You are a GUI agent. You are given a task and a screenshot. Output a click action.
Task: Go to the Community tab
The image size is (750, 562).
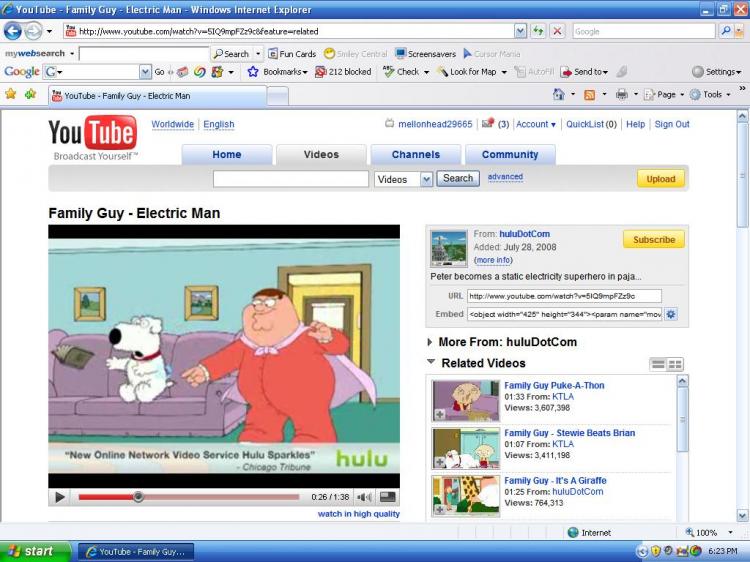tap(509, 155)
